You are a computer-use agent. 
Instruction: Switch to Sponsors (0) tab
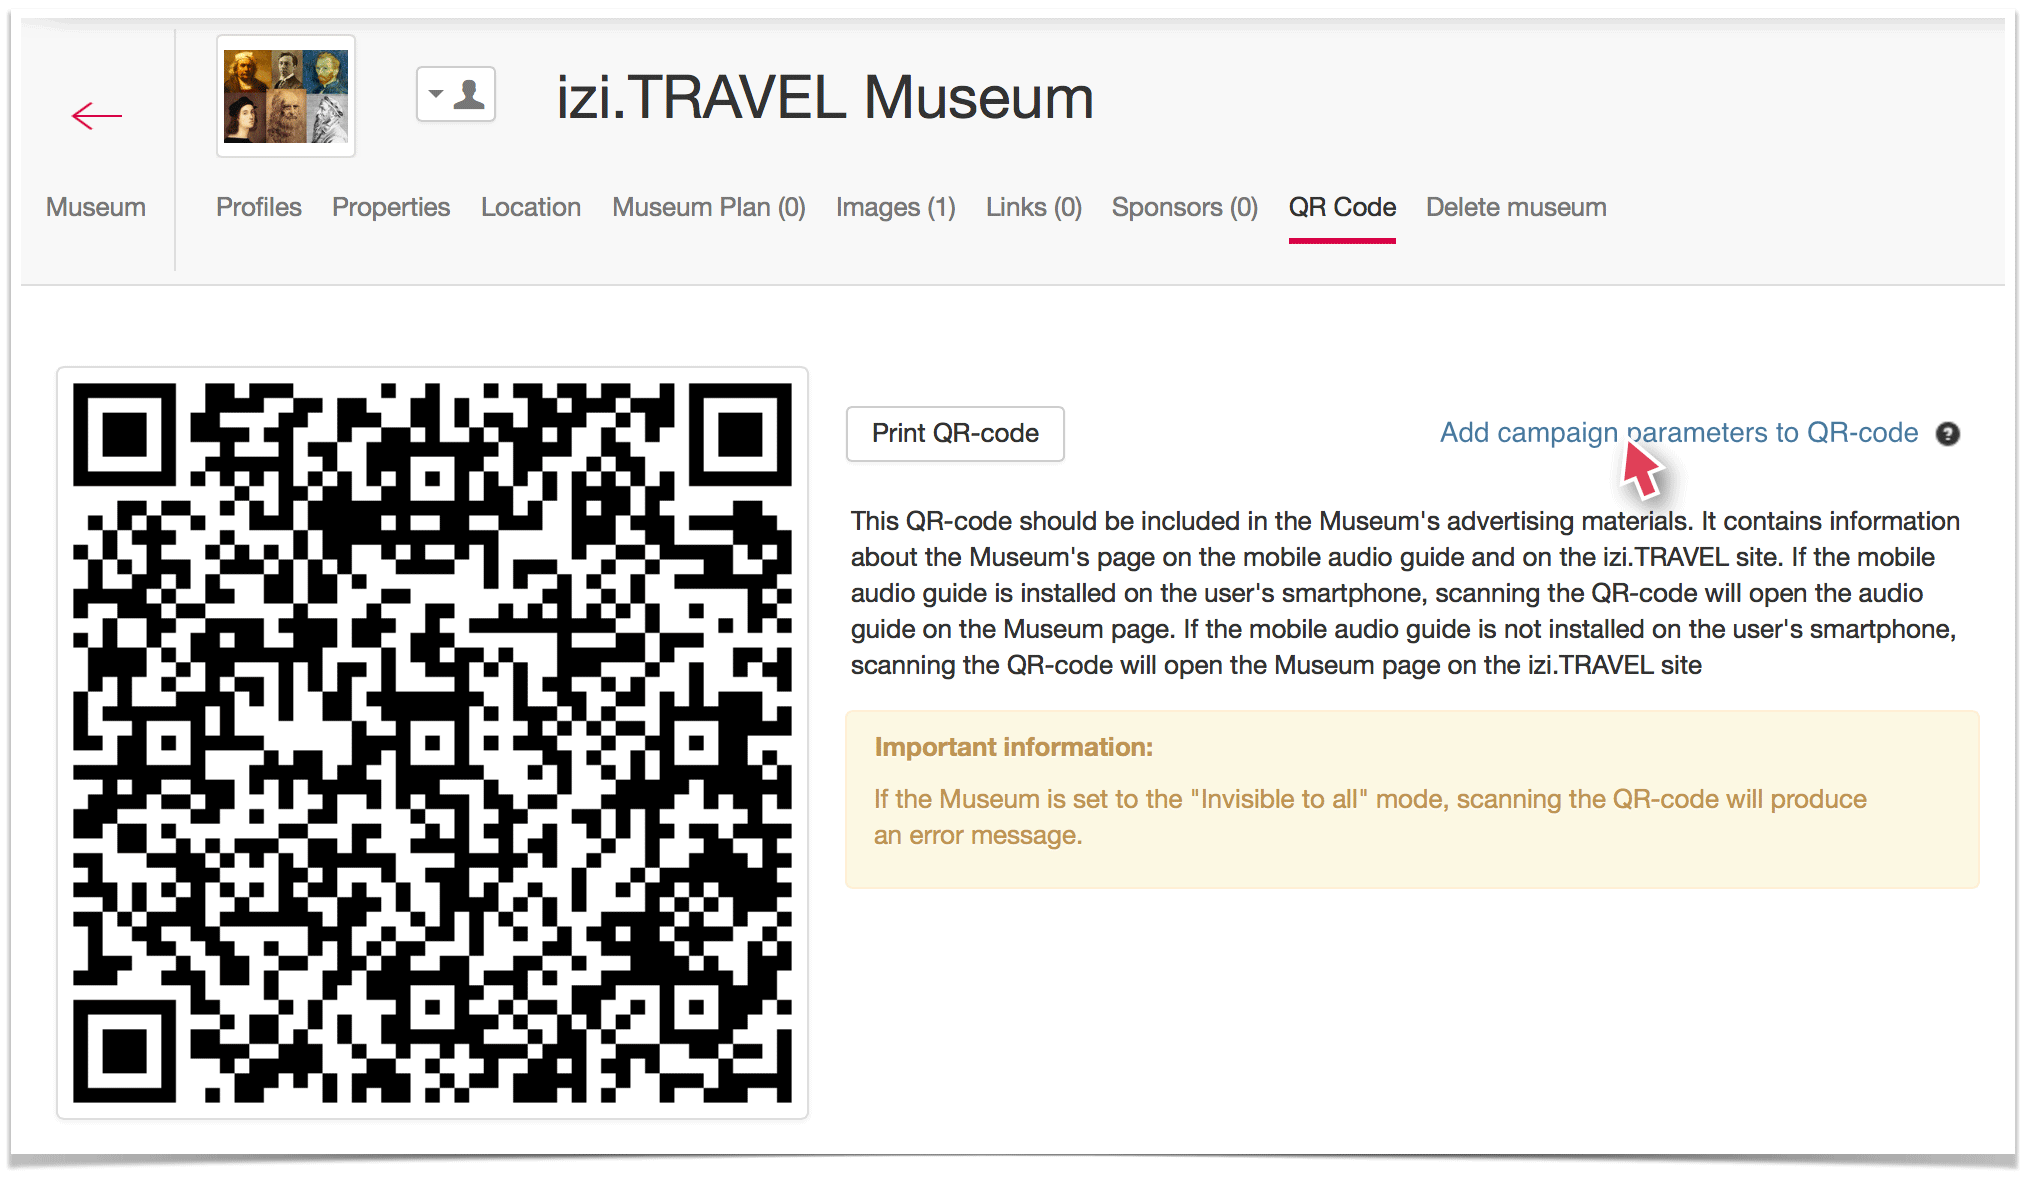click(1185, 207)
